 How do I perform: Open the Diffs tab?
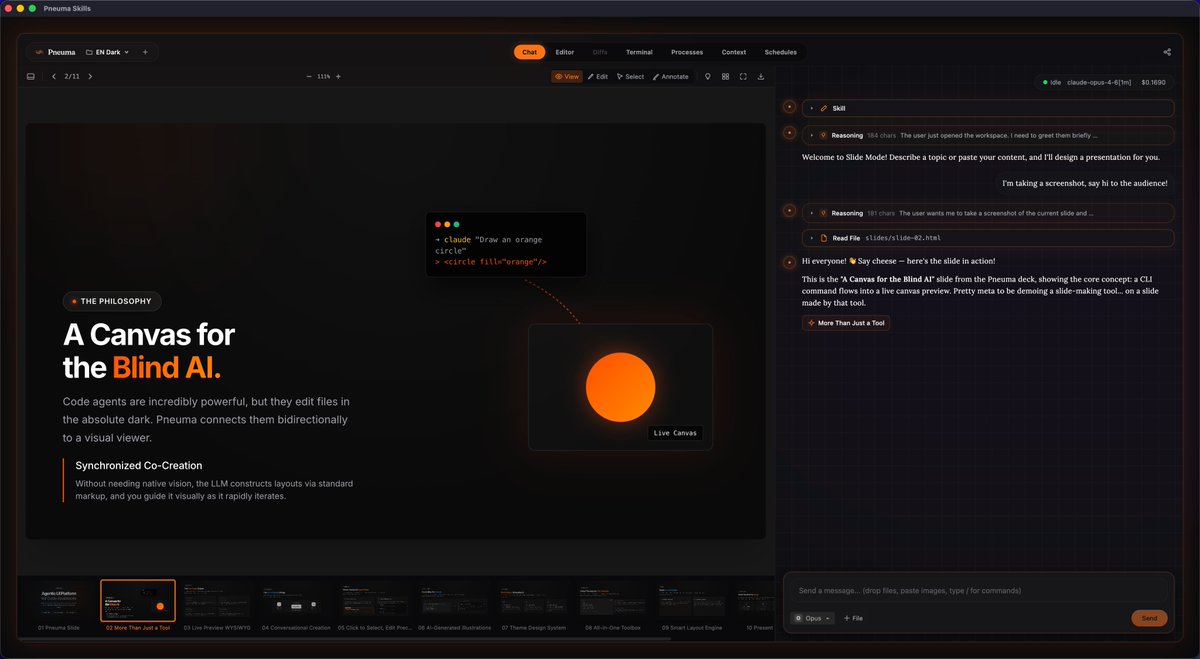[x=600, y=52]
